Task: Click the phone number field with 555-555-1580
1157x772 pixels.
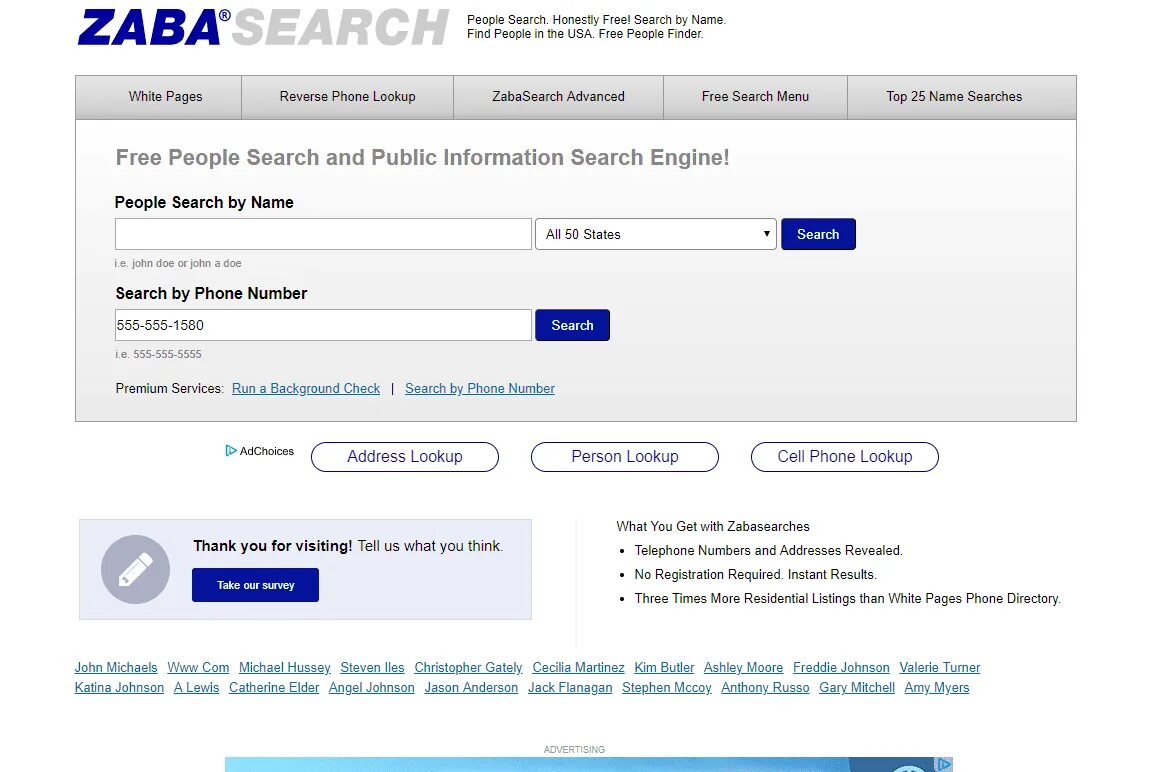Action: click(323, 325)
